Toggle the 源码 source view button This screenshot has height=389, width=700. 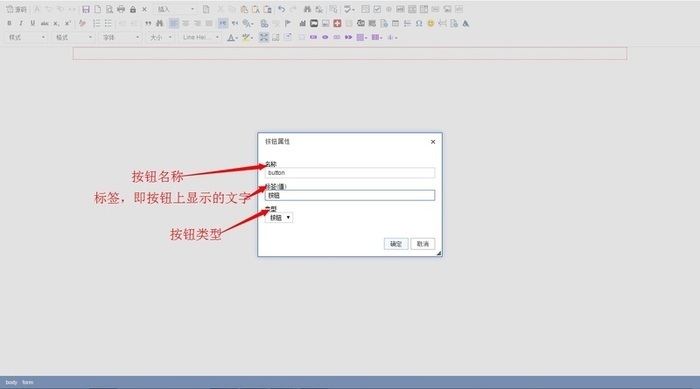pos(16,9)
